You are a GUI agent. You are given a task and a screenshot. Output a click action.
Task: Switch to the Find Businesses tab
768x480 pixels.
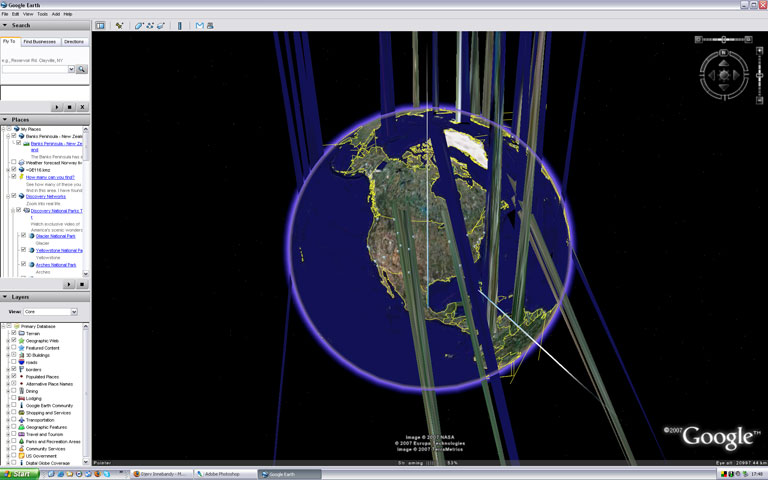click(40, 42)
